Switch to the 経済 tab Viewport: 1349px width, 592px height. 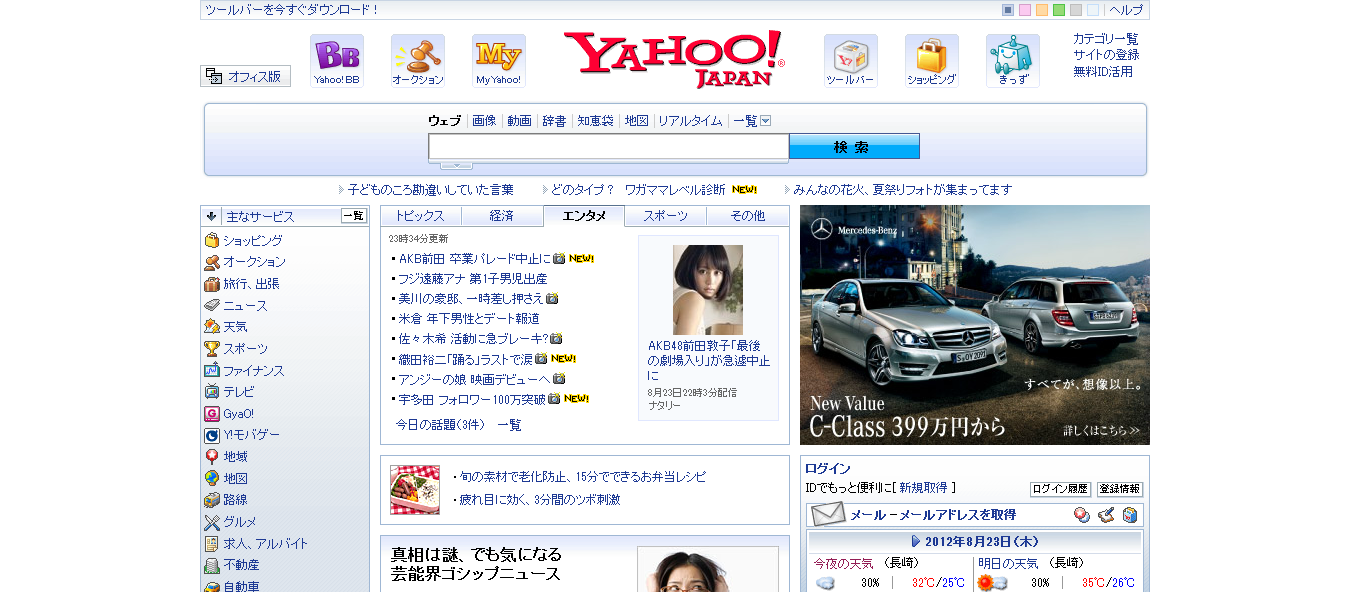tap(502, 216)
